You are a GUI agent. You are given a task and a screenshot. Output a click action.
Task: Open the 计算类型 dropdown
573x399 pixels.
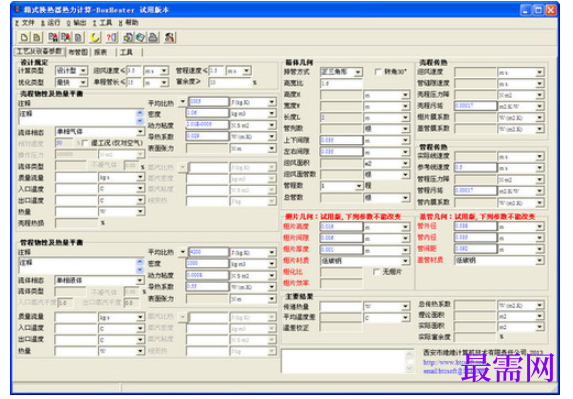[83, 71]
